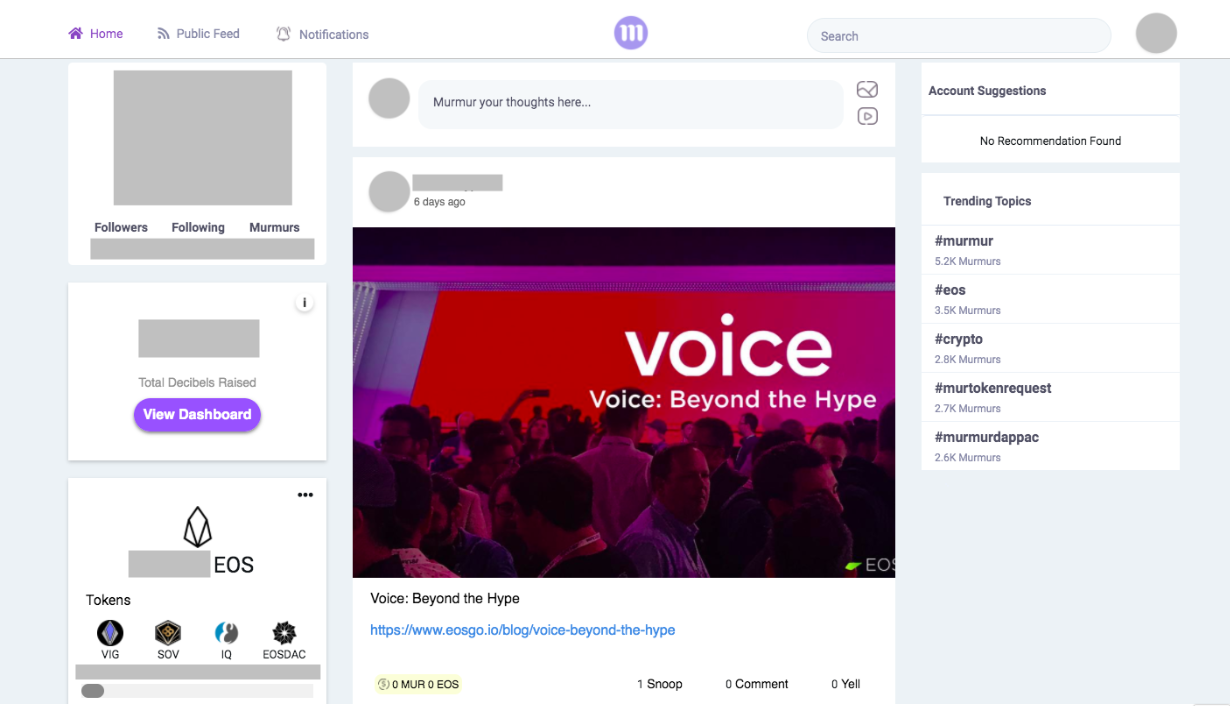Open Notifications page
The height and width of the screenshot is (706, 1230).
click(322, 34)
